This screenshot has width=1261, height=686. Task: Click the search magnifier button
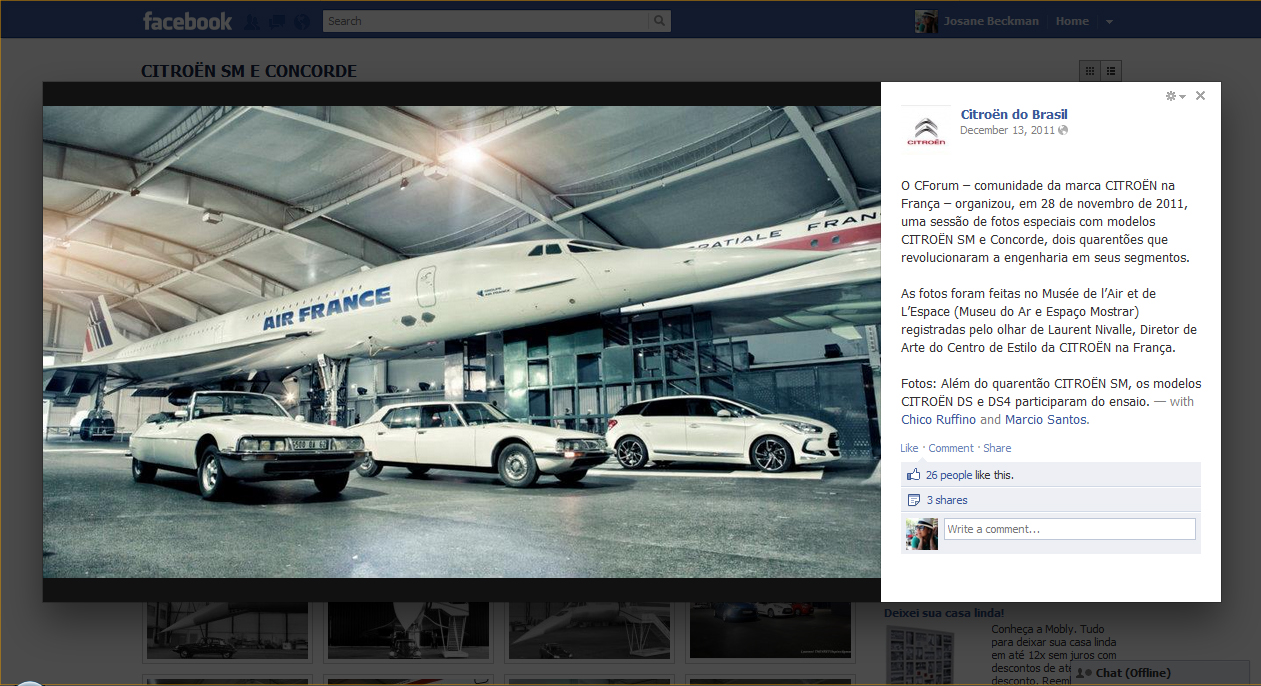tap(659, 21)
